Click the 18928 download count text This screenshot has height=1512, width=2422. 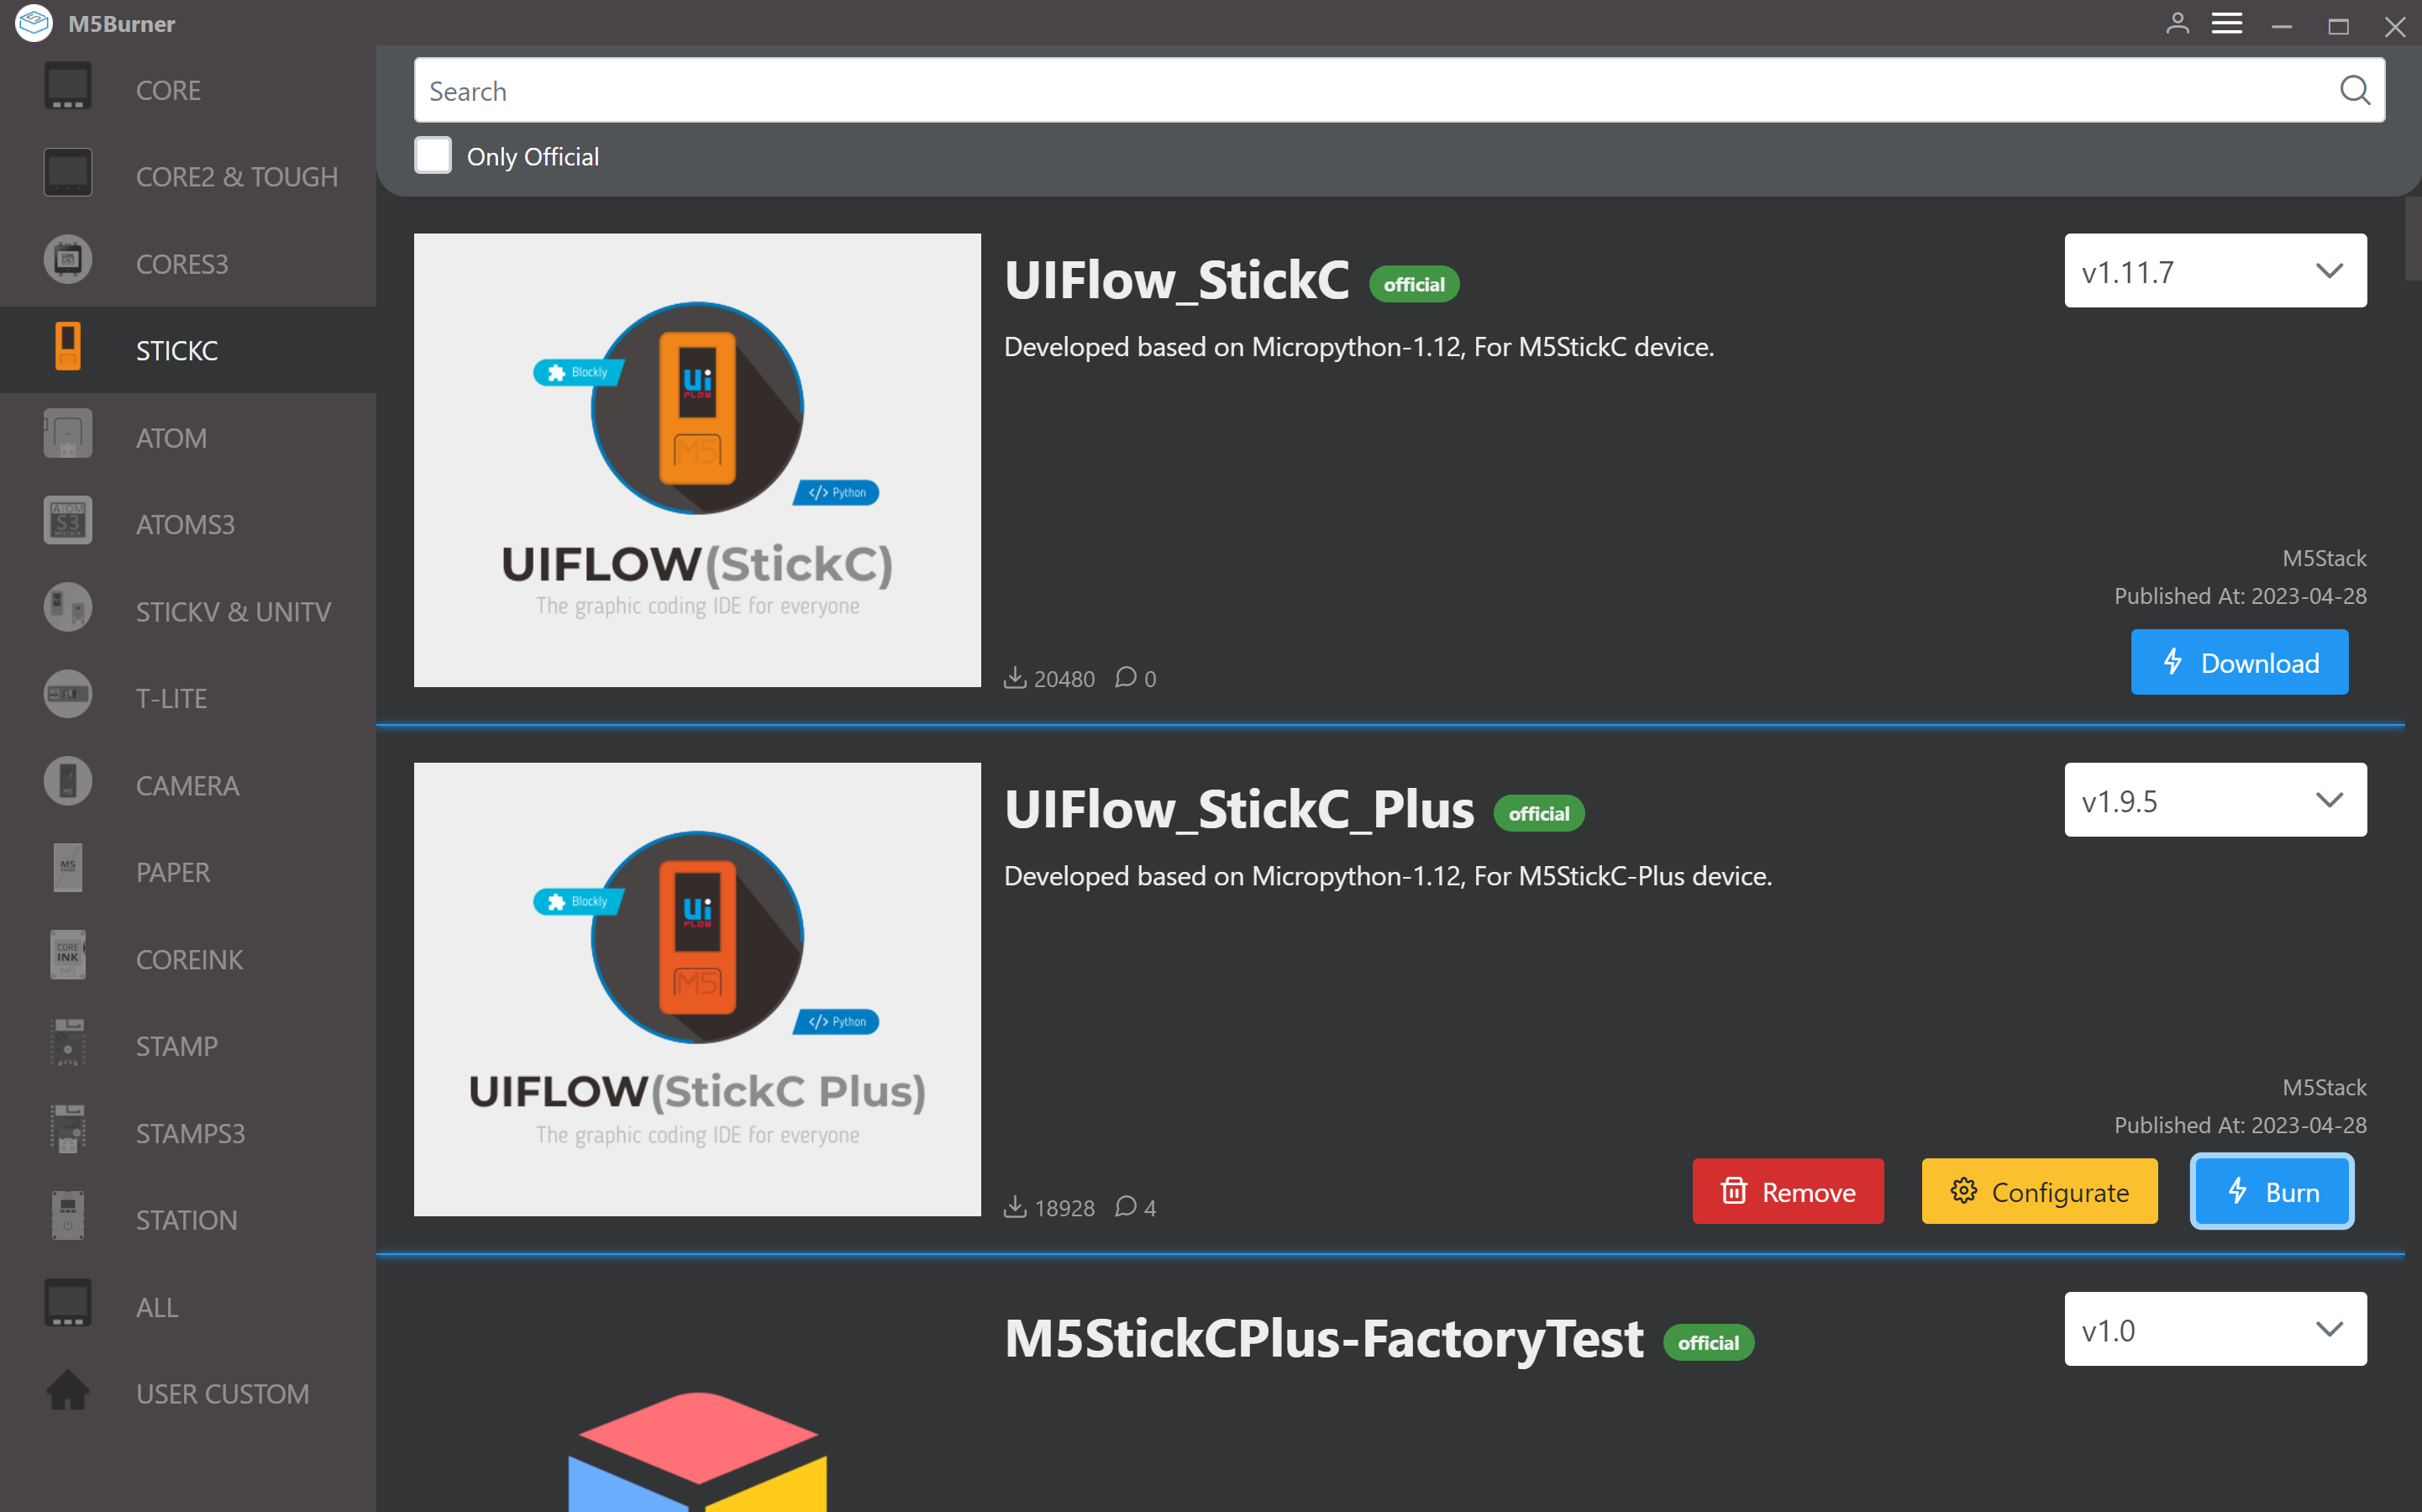coord(1064,1208)
